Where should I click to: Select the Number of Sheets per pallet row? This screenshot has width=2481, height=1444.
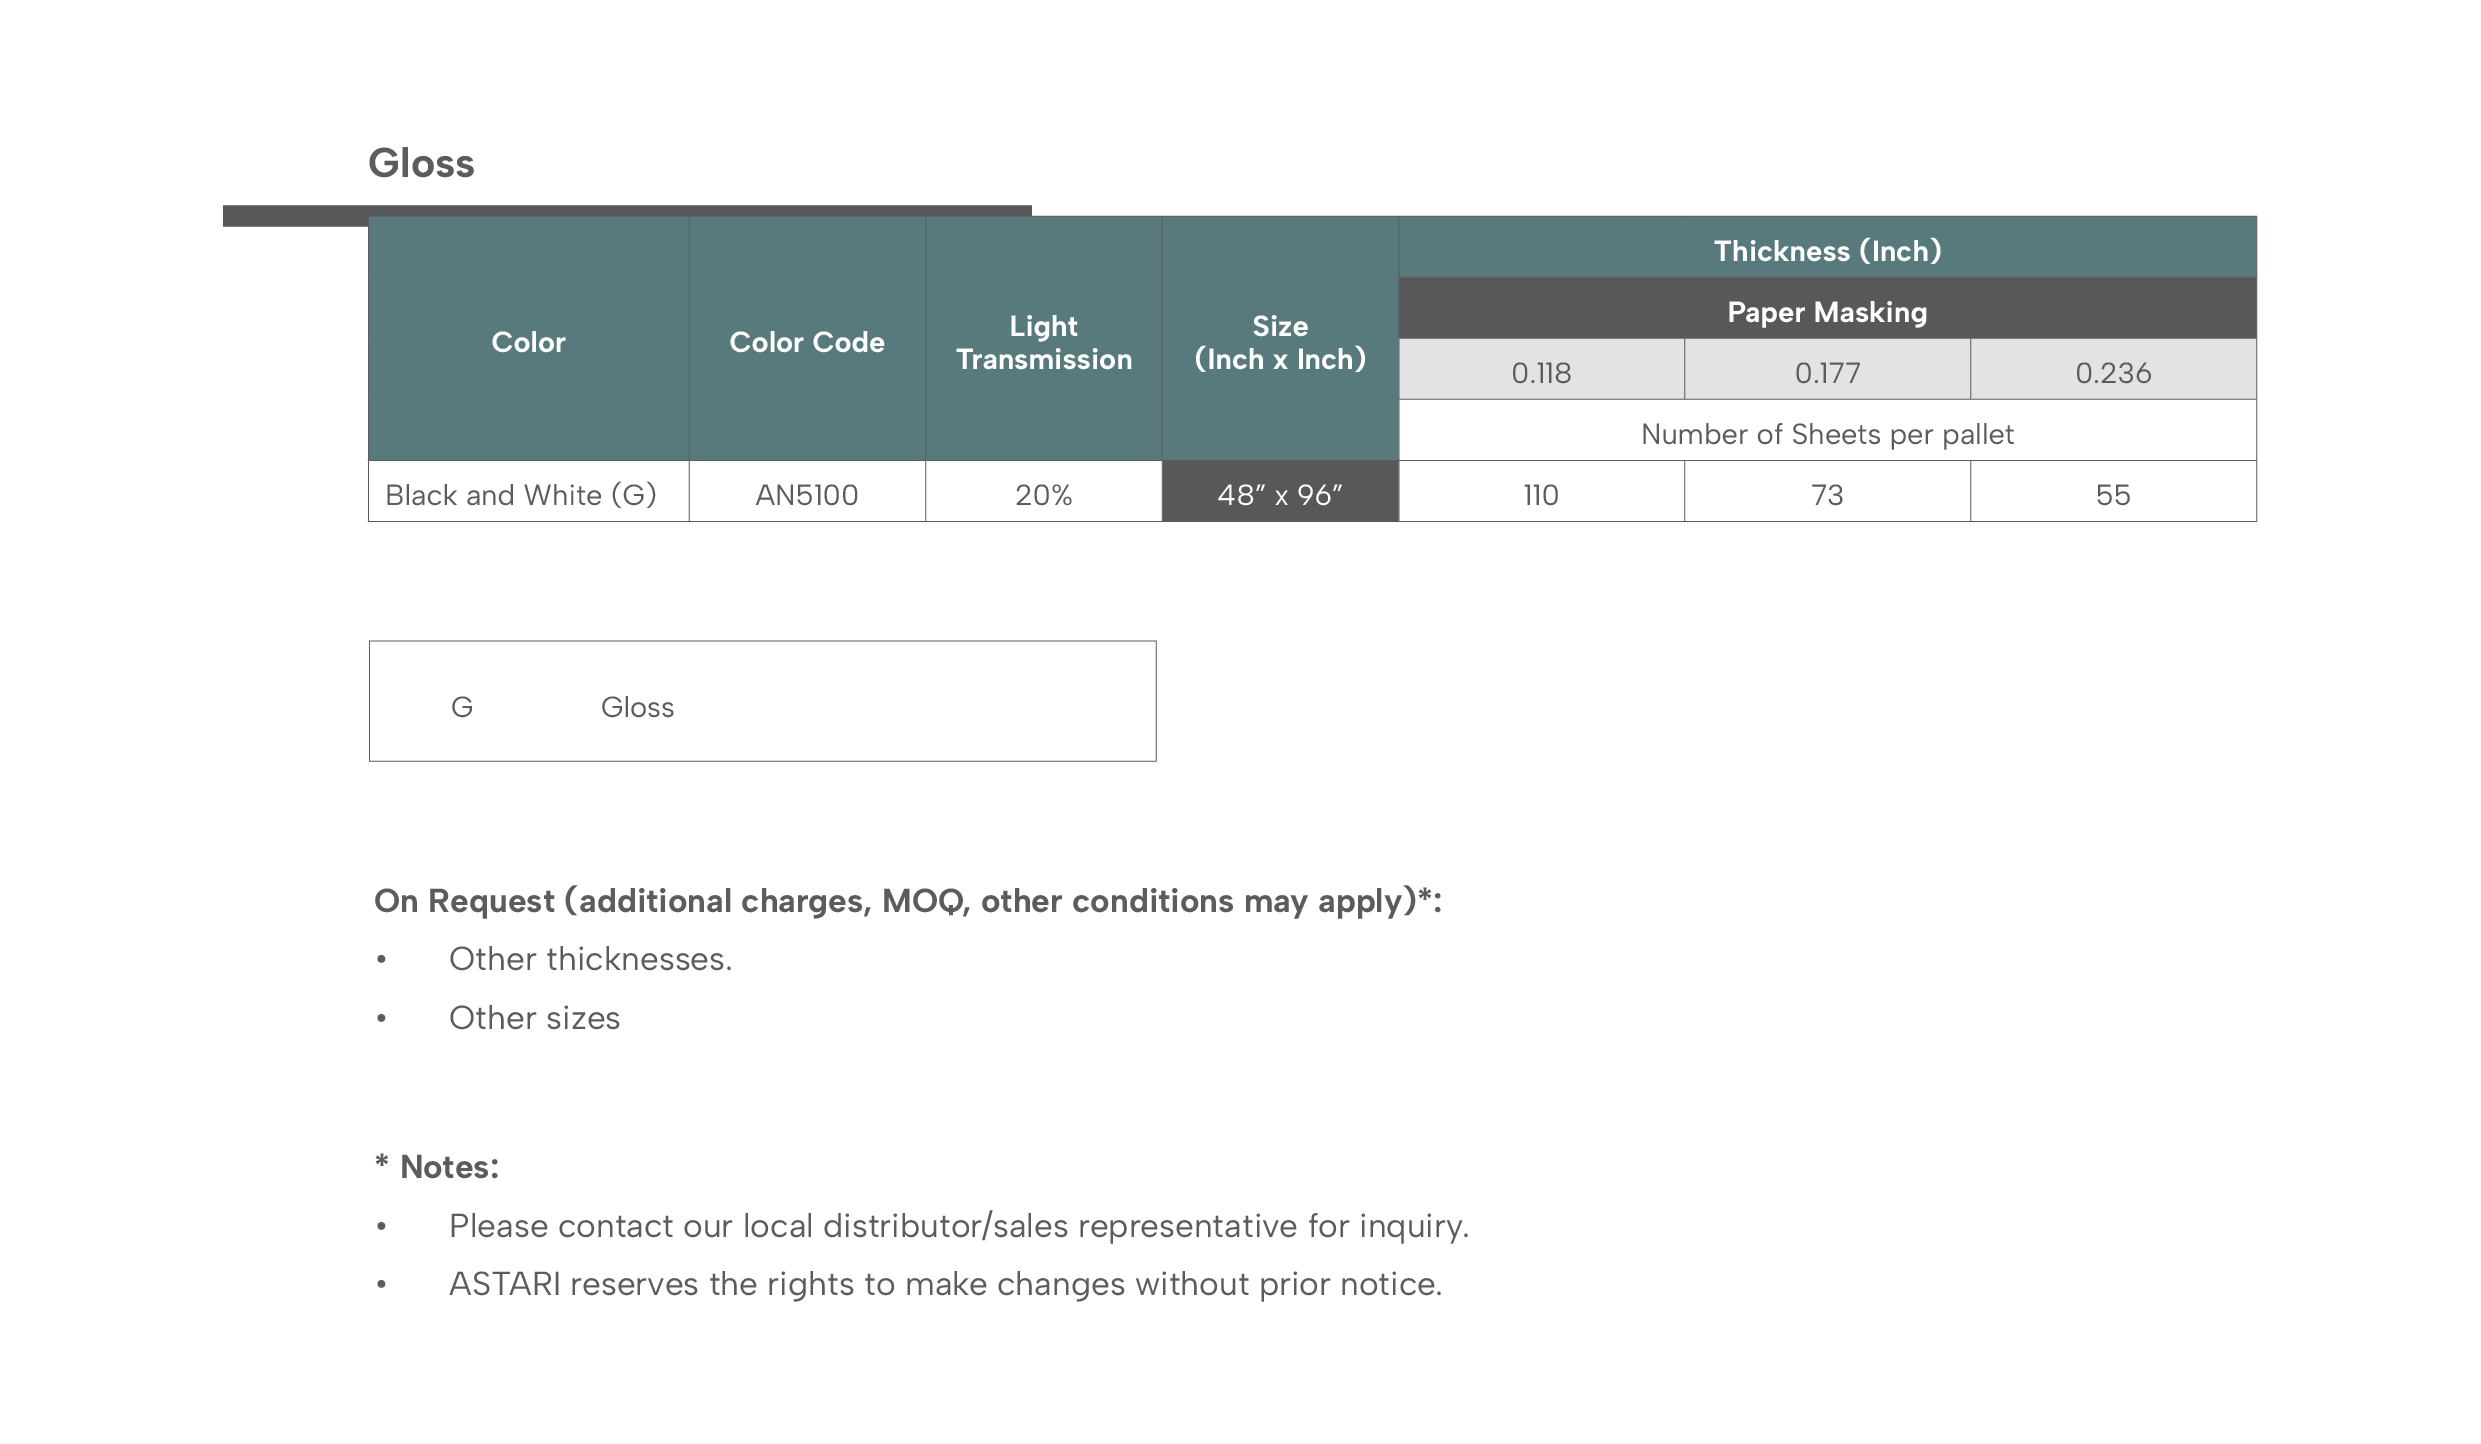pyautogui.click(x=1827, y=431)
